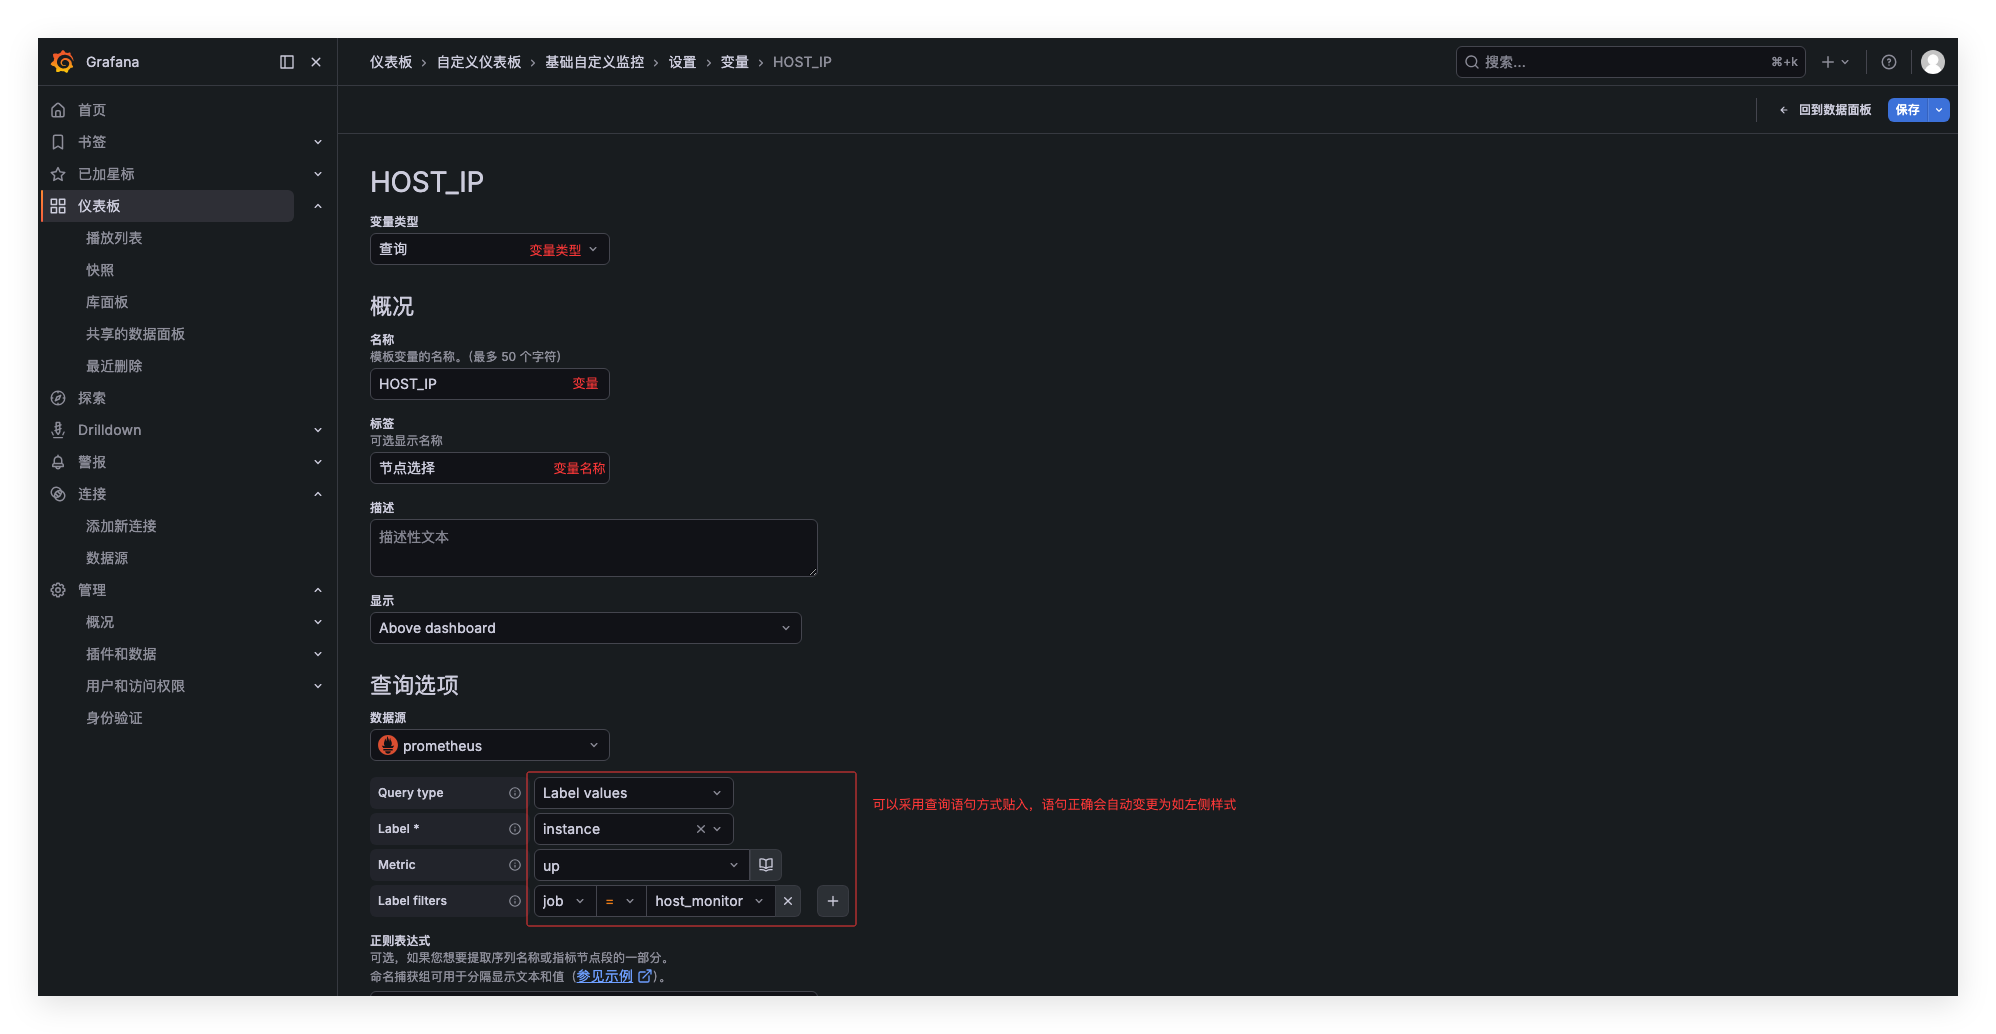Click the 设置 breadcrumb link

pos(683,62)
